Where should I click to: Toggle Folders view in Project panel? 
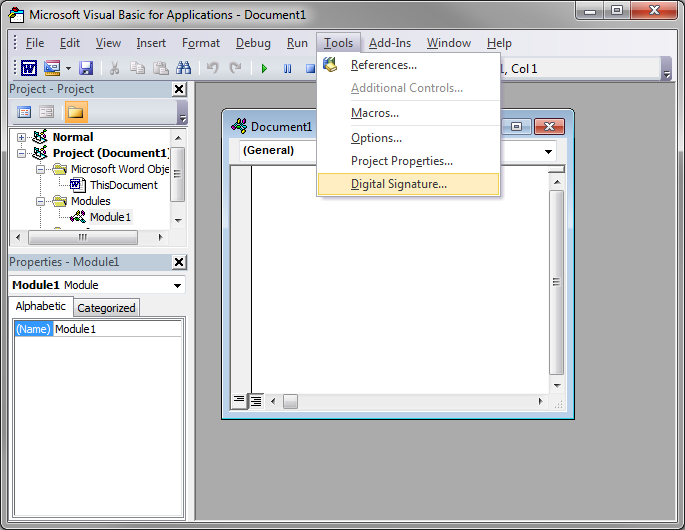pos(76,112)
